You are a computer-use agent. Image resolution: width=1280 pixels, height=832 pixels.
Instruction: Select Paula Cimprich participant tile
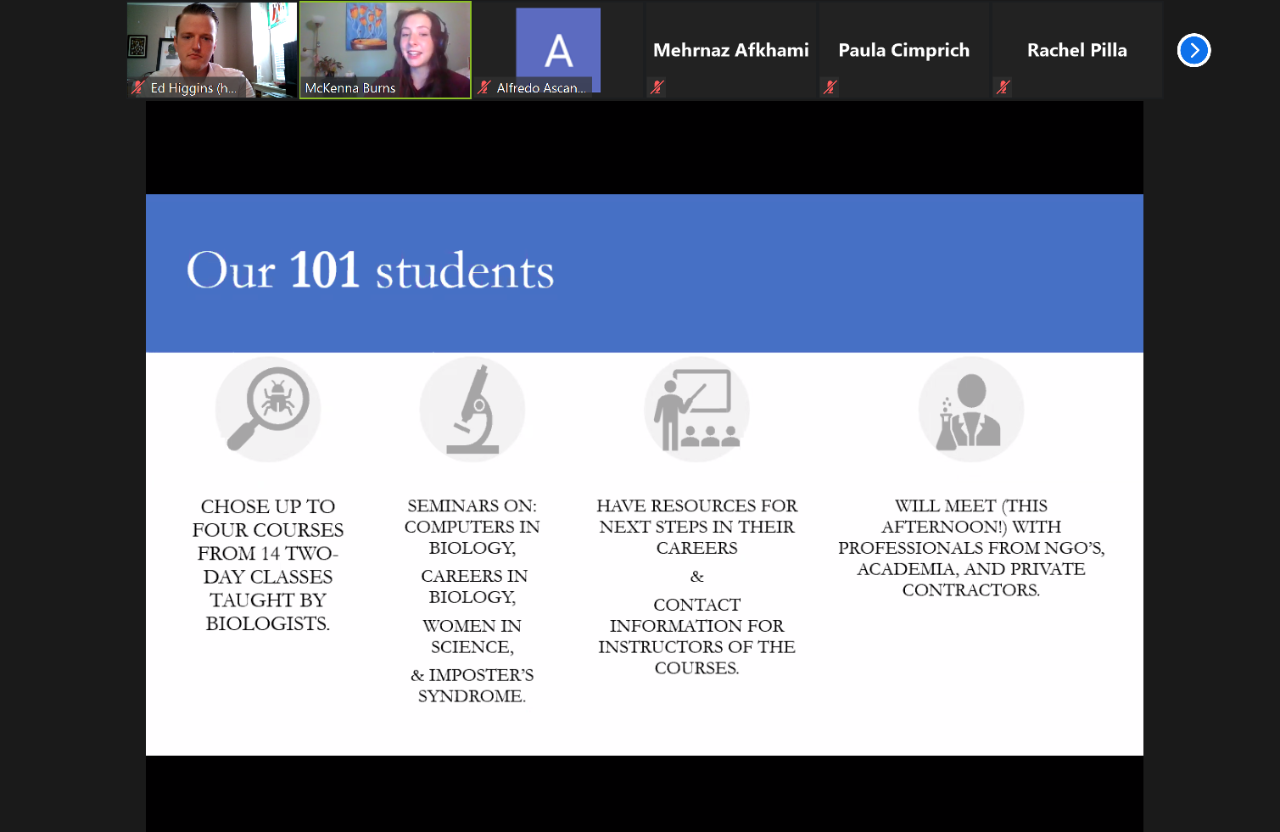pyautogui.click(x=904, y=50)
